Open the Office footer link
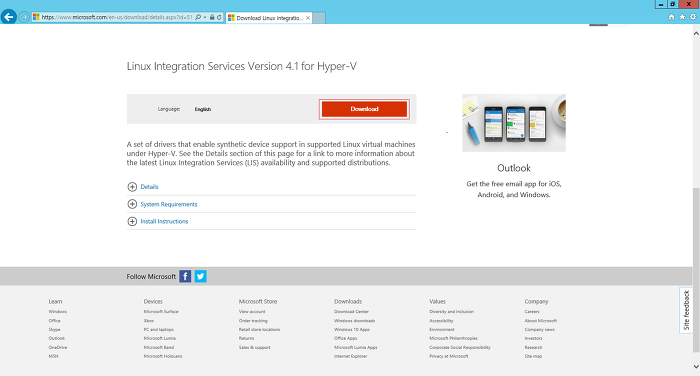This screenshot has width=700, height=376. click(x=54, y=321)
